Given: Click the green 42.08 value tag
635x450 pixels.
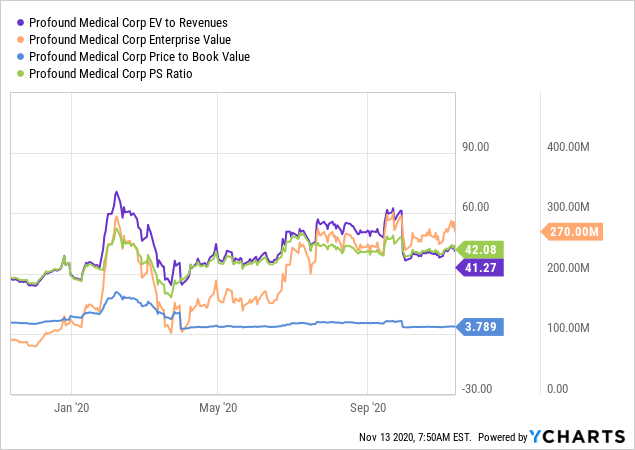Looking at the screenshot, I should point(480,250).
